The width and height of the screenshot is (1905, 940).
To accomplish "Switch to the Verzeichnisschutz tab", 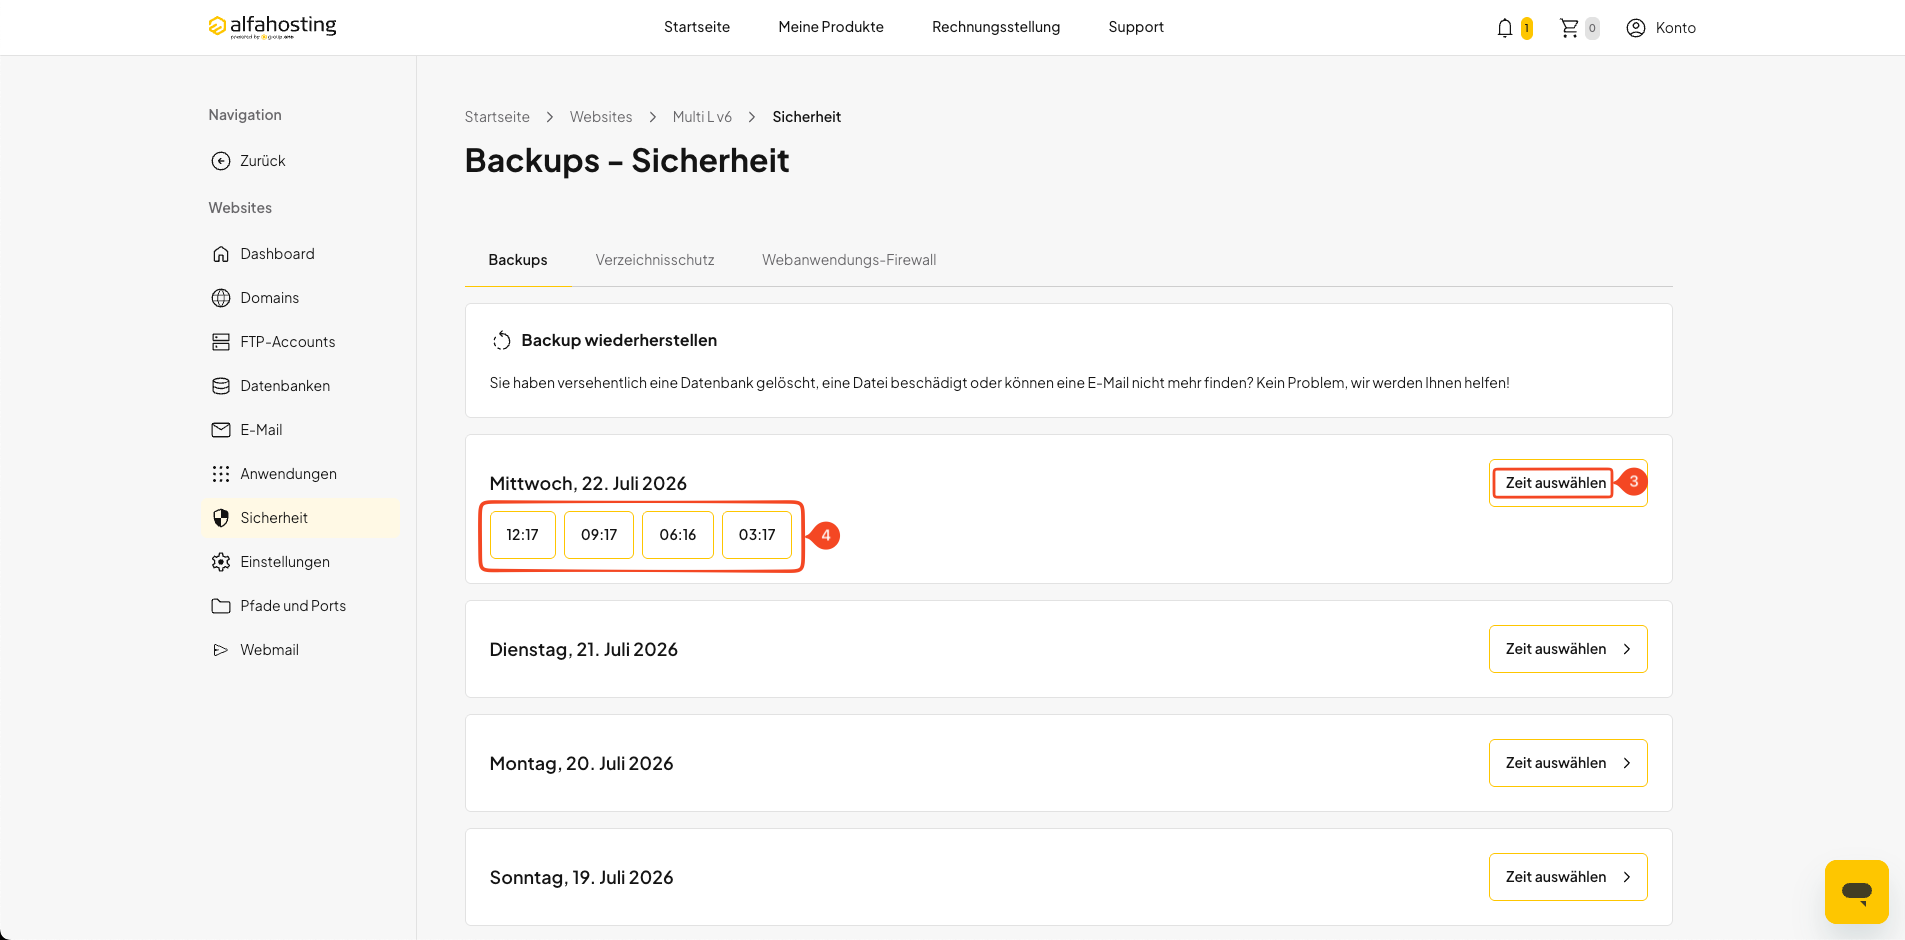I will (655, 260).
